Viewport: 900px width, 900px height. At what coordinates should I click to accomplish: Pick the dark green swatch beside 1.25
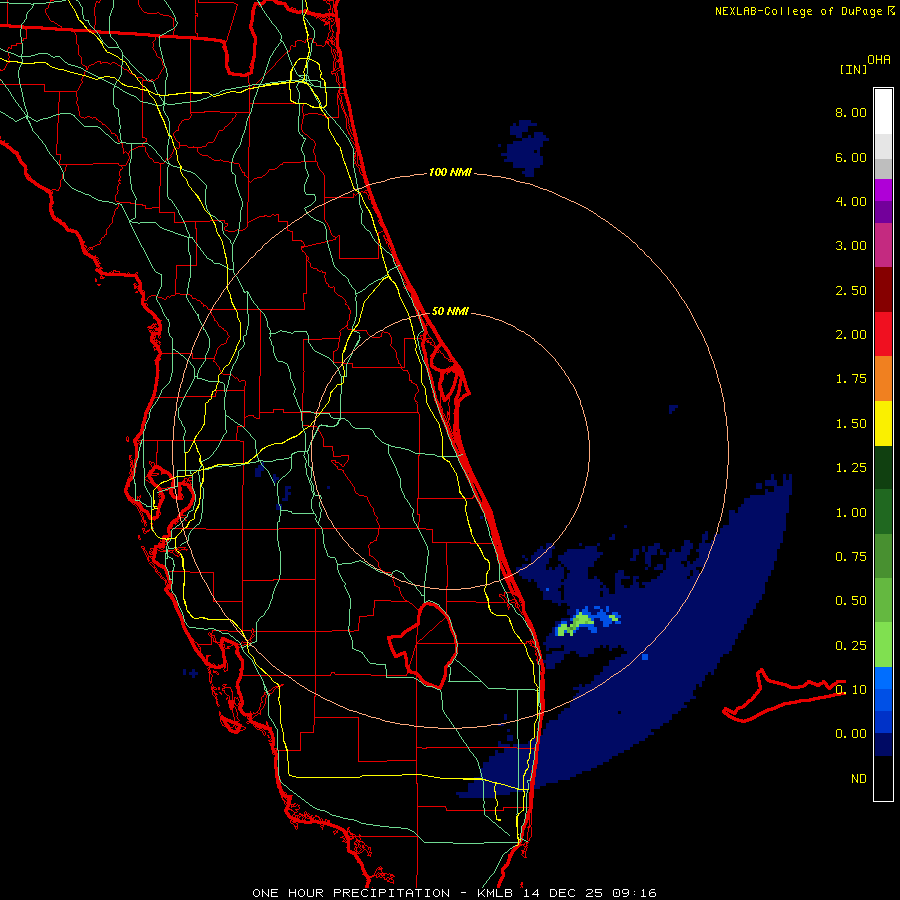click(x=883, y=468)
